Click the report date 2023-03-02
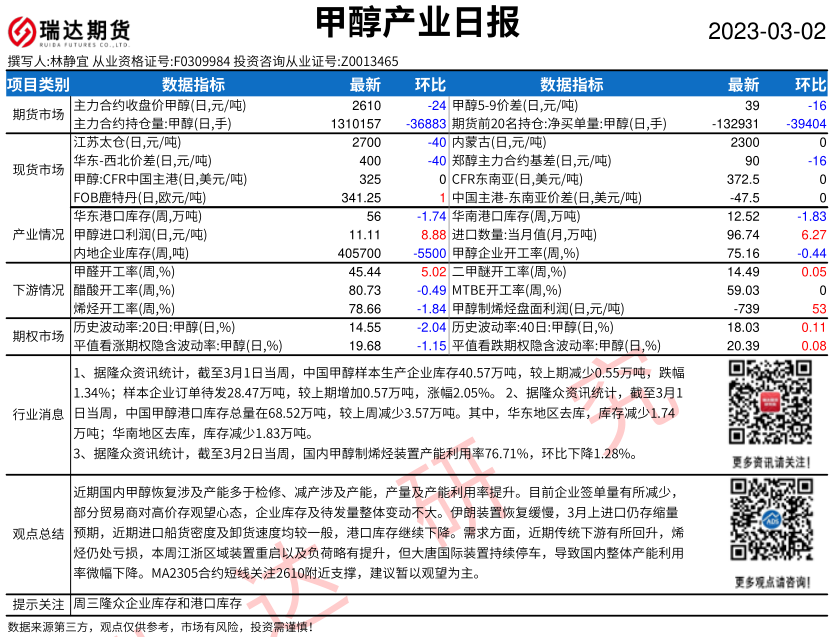Viewport: 833px width, 637px height. [x=767, y=31]
